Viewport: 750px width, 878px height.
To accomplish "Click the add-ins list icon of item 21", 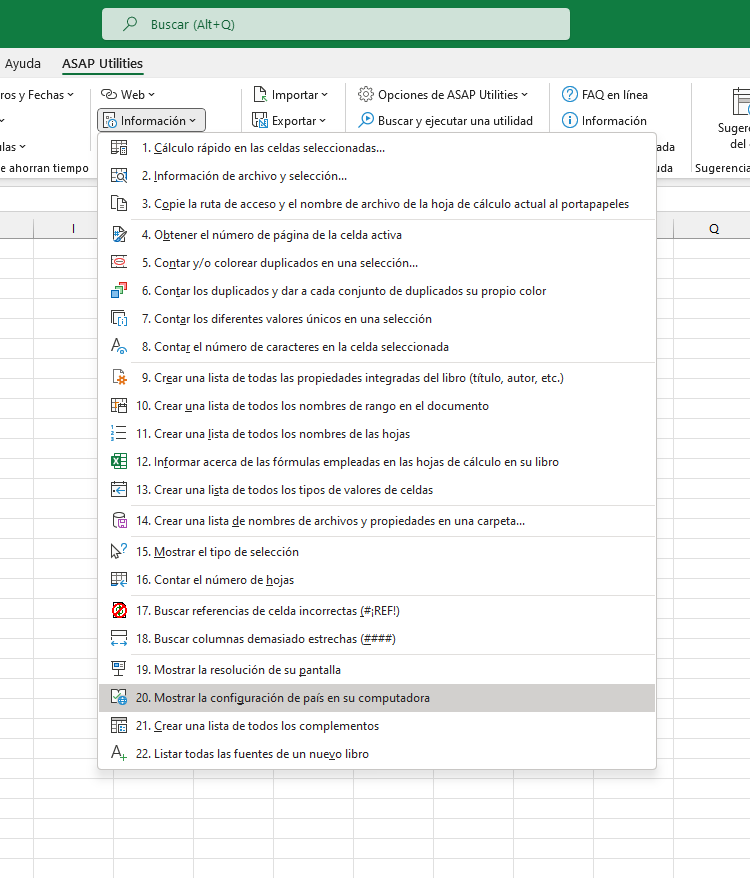I will tap(119, 726).
